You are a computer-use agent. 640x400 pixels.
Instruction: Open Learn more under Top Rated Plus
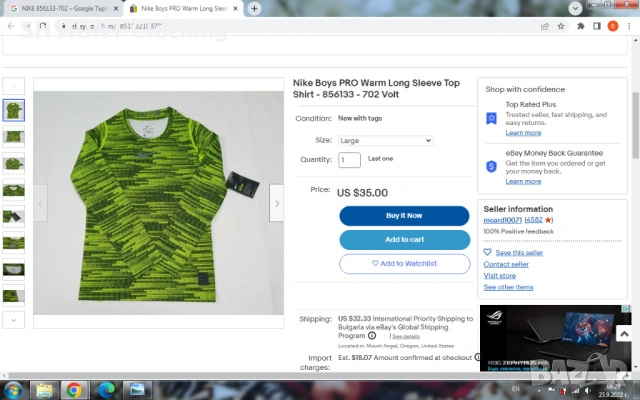pyautogui.click(x=523, y=133)
